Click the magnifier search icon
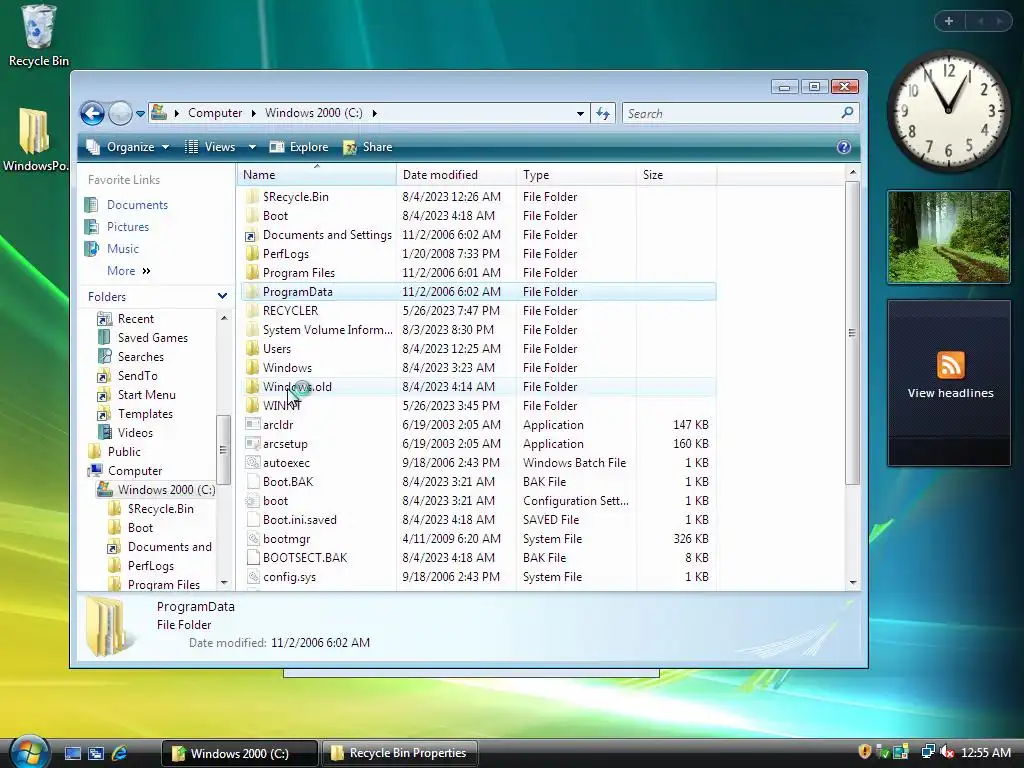This screenshot has height=768, width=1024. click(x=848, y=113)
